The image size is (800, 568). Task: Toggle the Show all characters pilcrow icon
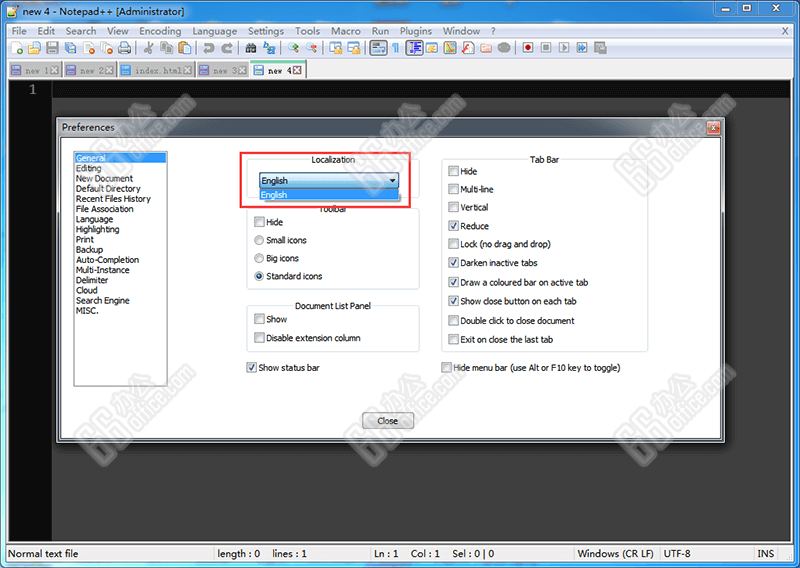point(395,48)
